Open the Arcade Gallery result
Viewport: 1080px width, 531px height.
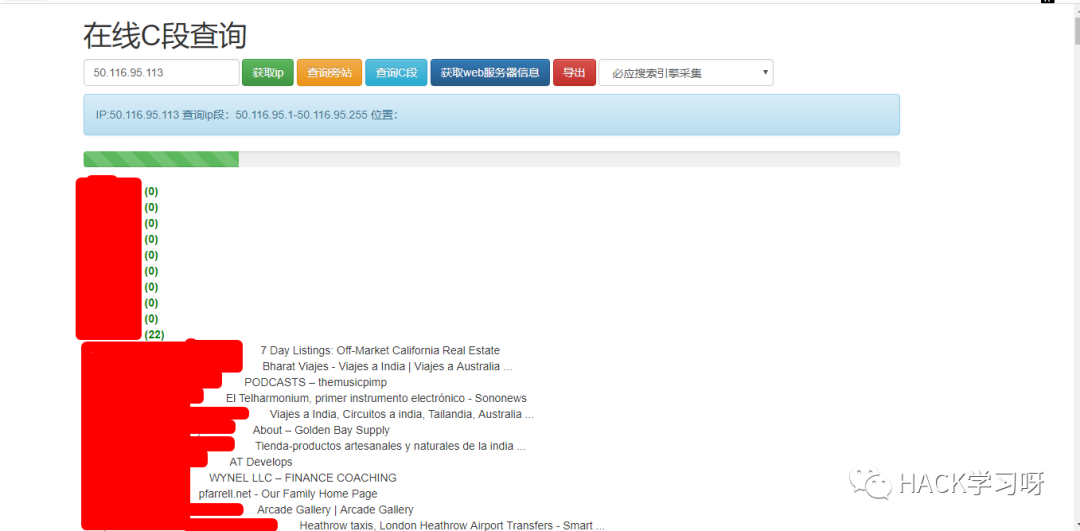[x=335, y=510]
